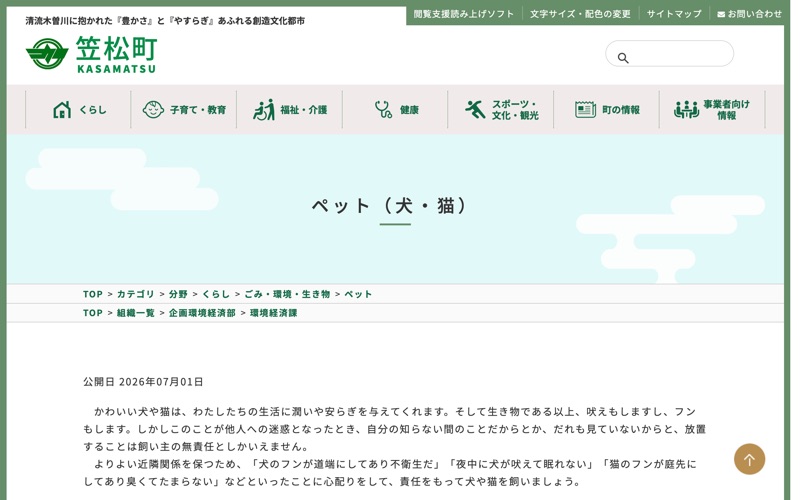Click the 笠松町 KASAMATSU site title
The height and width of the screenshot is (500, 800).
pyautogui.click(x=117, y=54)
